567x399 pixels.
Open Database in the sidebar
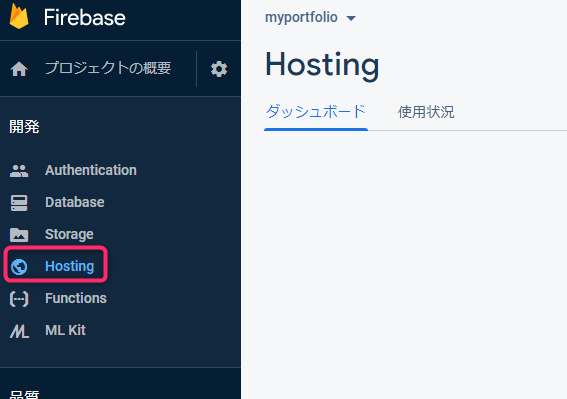(74, 202)
